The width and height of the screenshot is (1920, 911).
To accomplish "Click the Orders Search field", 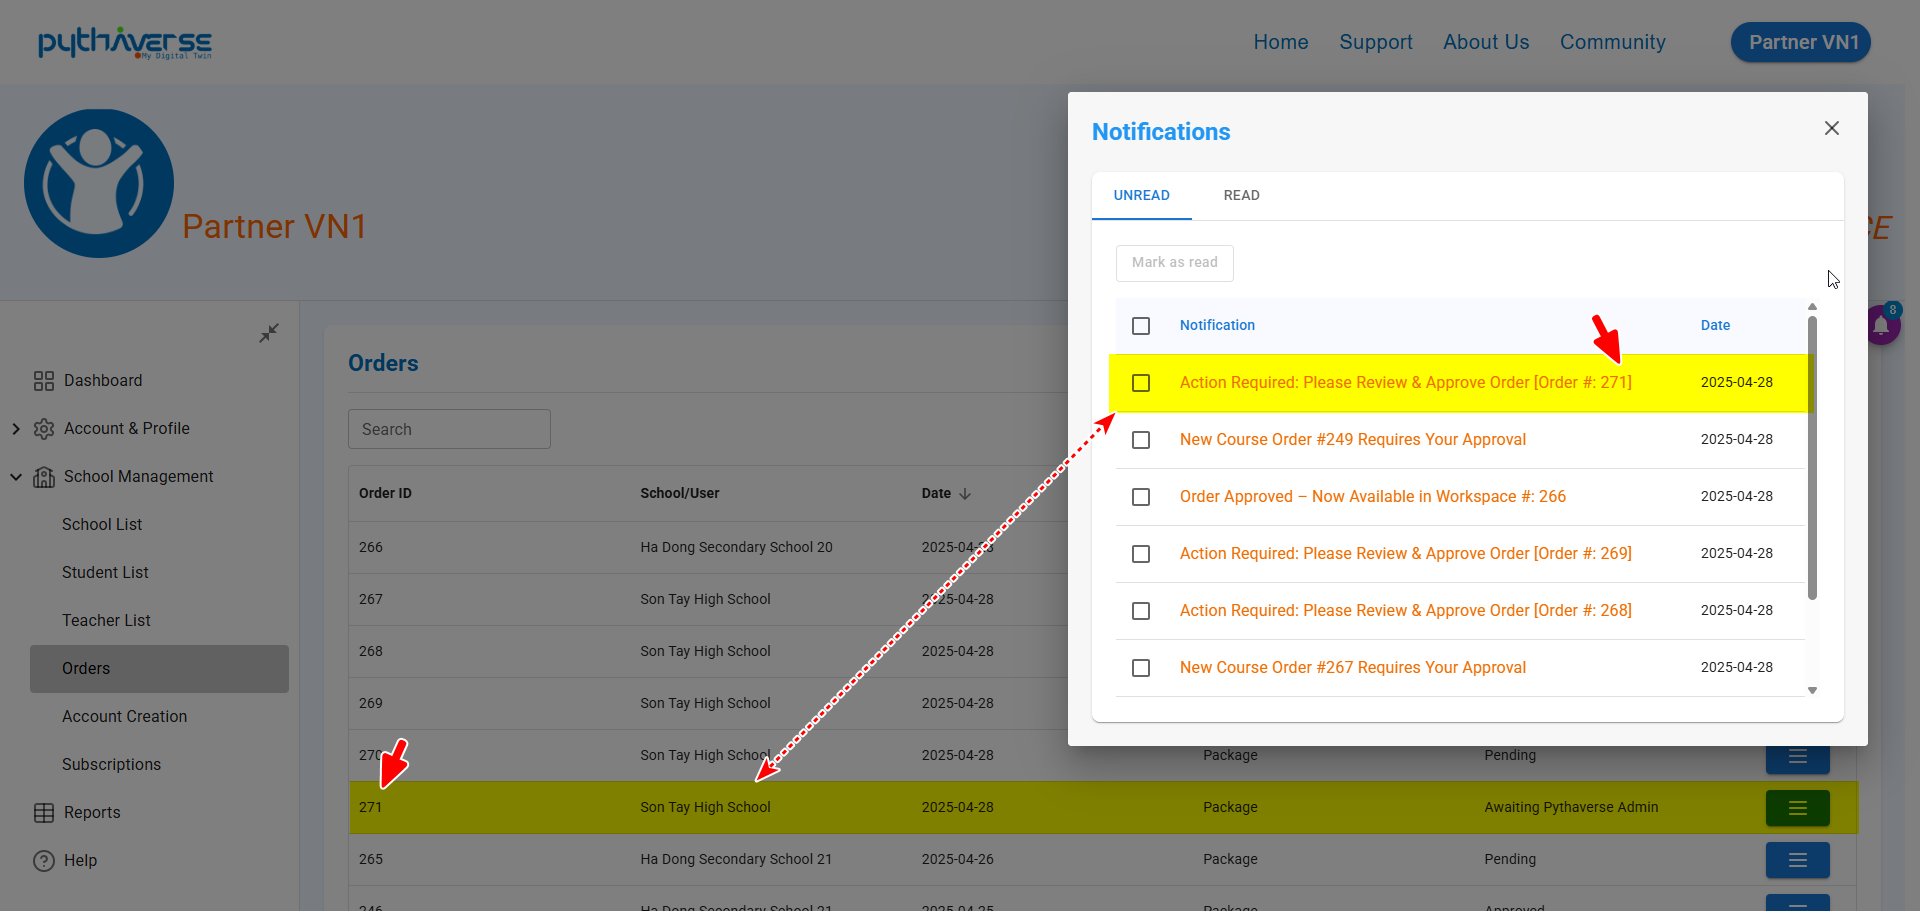I will (449, 429).
